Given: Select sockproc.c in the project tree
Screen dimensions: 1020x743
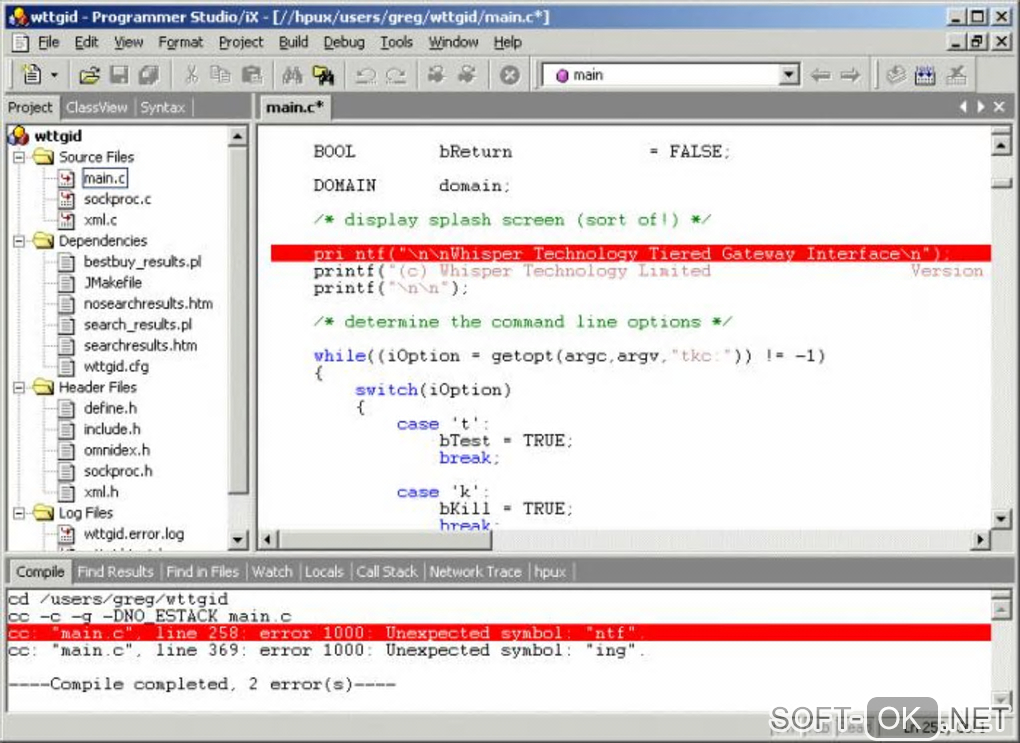Looking at the screenshot, I should tap(117, 199).
